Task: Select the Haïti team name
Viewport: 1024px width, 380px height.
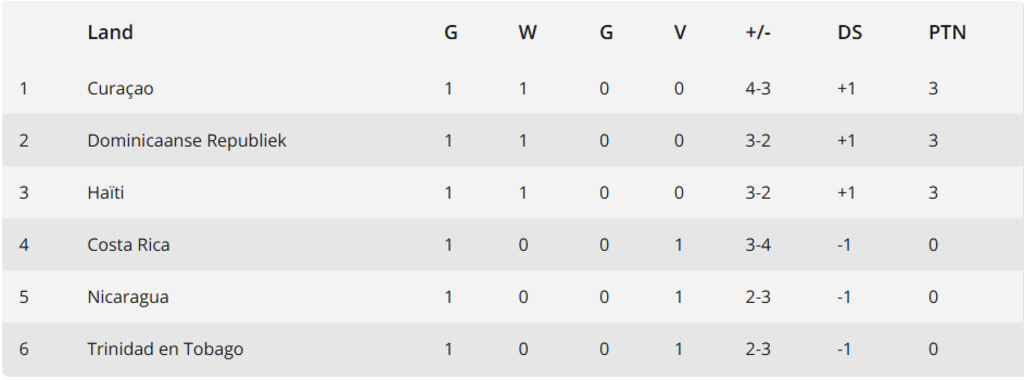Action: 106,193
